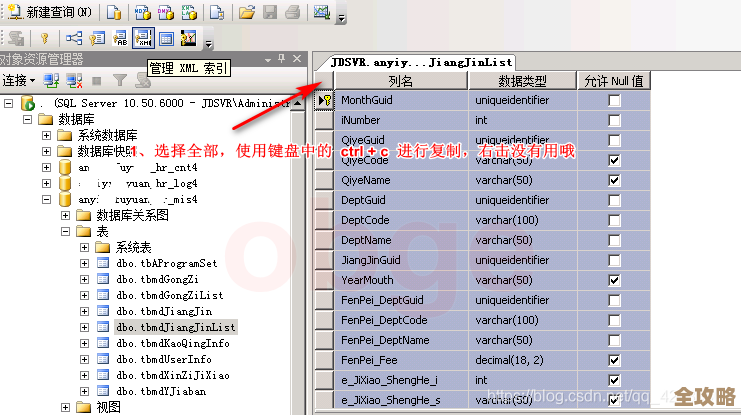Image resolution: width=741 pixels, height=415 pixels.
Task: Uncheck Allow Null for QiyeName
Action: (614, 180)
